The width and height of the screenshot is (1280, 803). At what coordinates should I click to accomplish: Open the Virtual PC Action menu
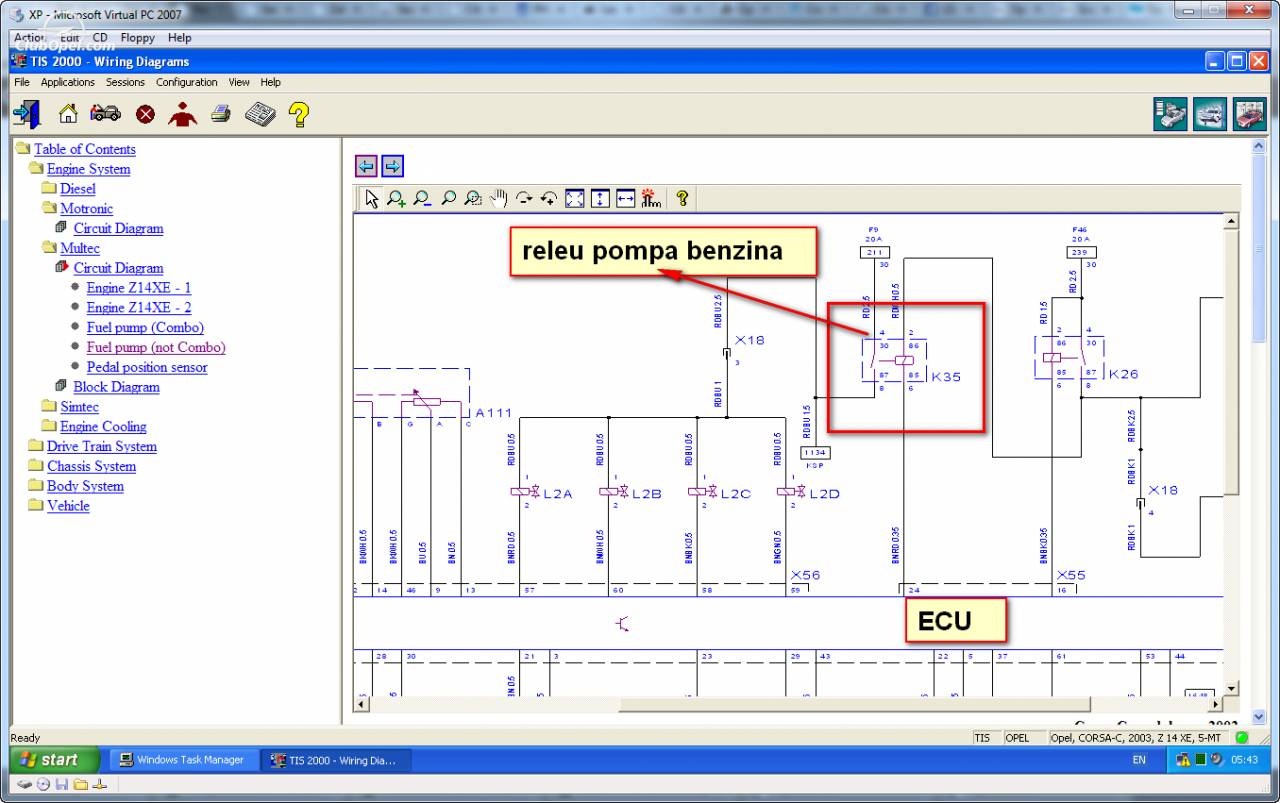click(30, 38)
